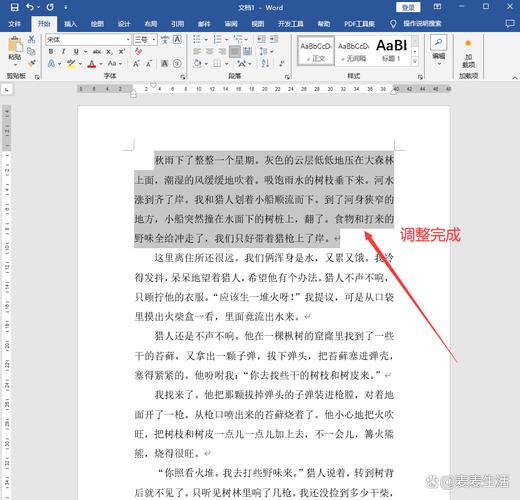The width and height of the screenshot is (520, 500).
Task: Undo the last action
Action: 30,7
